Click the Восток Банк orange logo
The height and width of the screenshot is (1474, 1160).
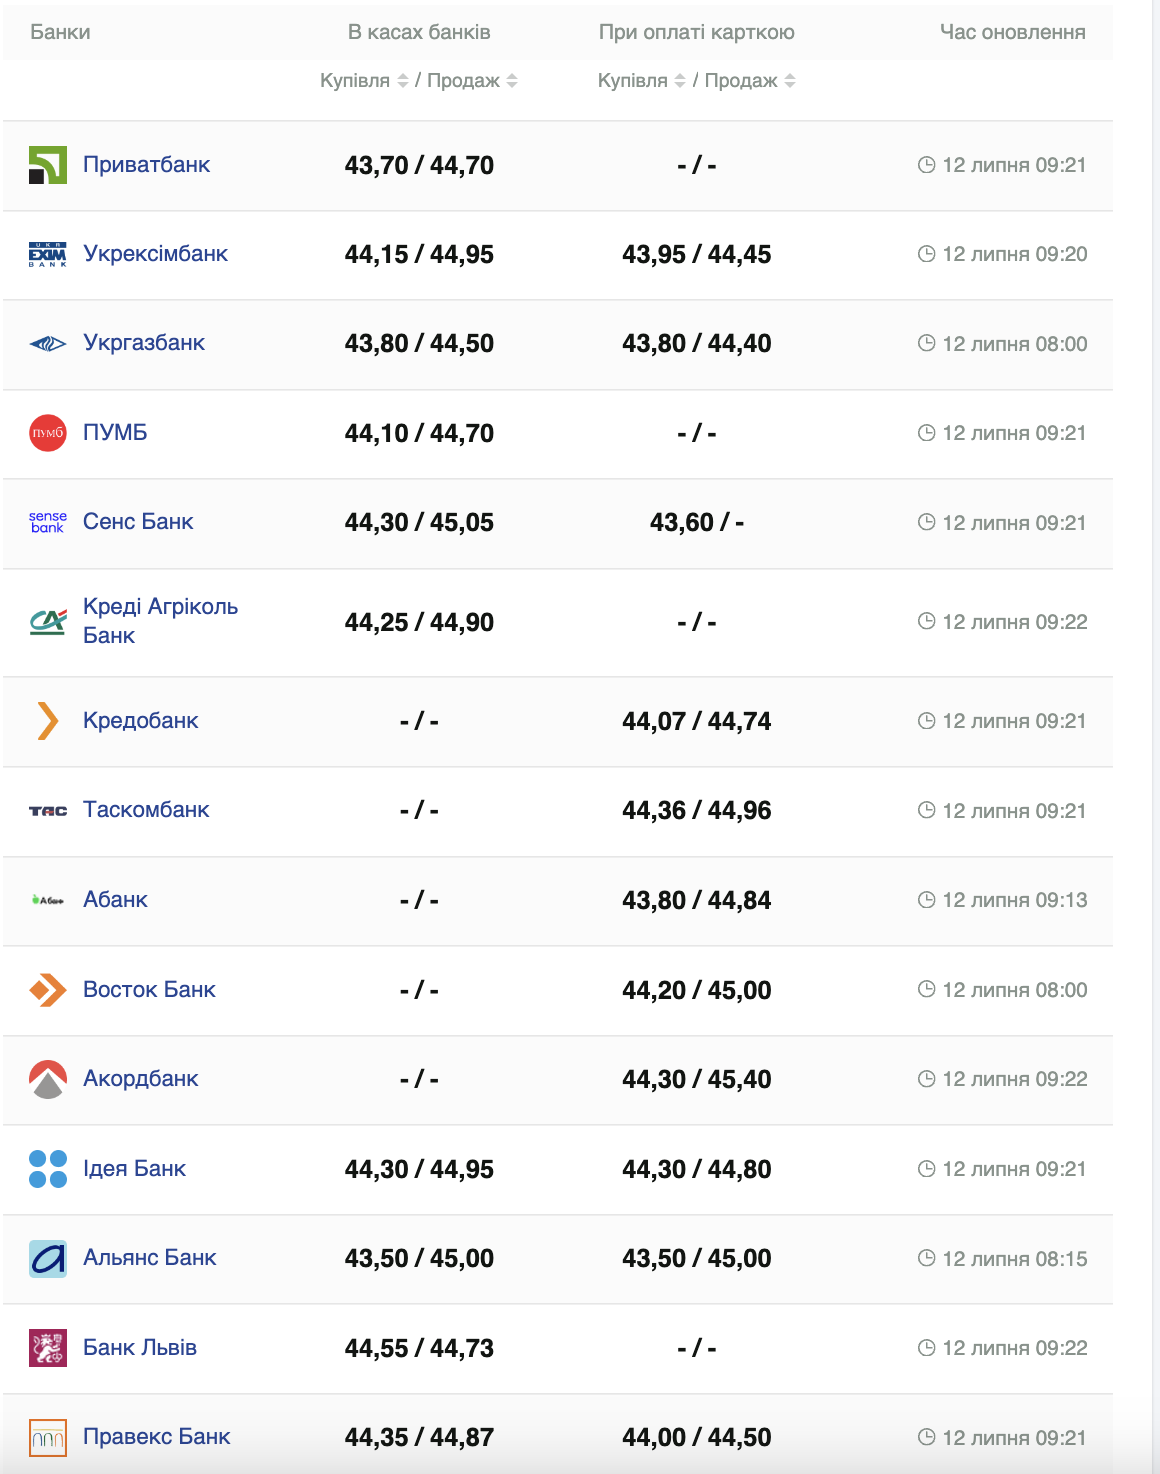[48, 990]
